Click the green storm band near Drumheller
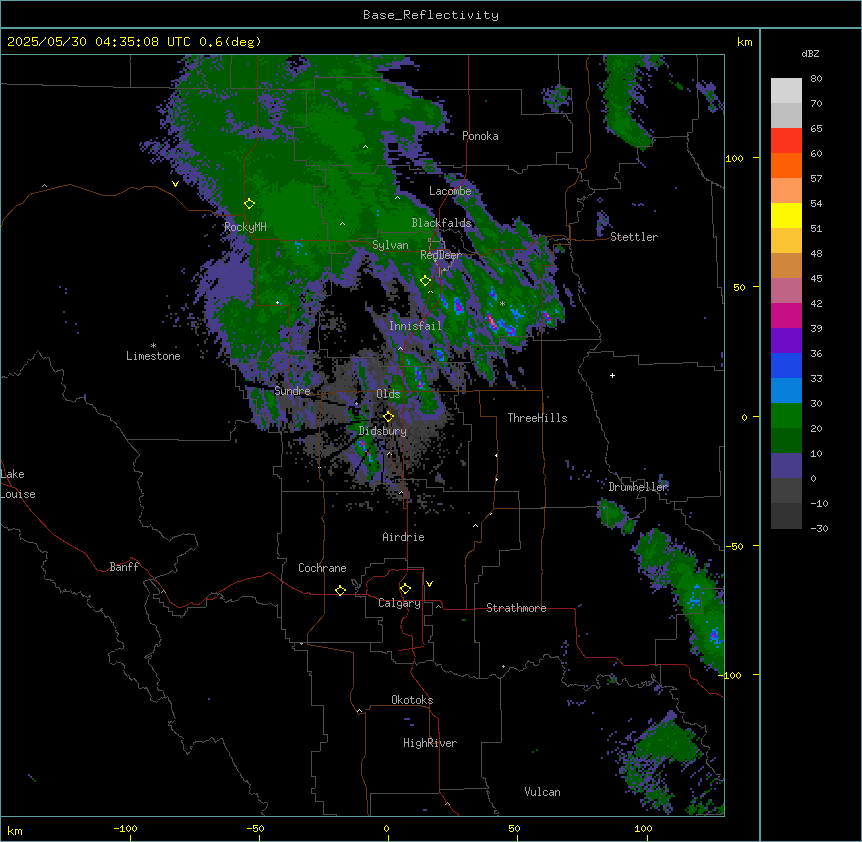Image resolution: width=862 pixels, height=842 pixels. coord(611,513)
